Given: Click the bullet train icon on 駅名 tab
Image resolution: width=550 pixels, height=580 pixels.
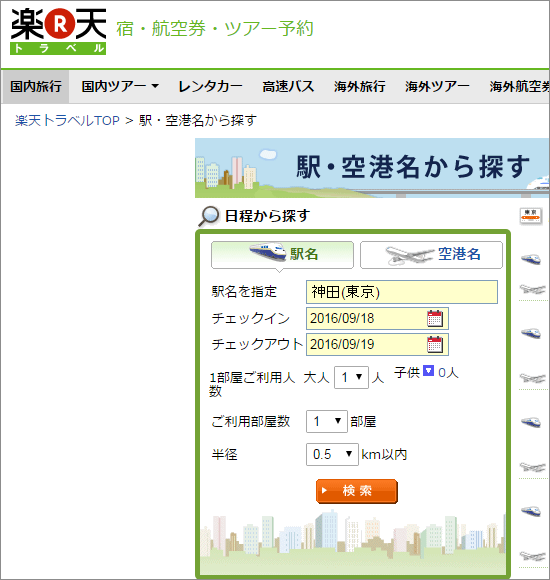Looking at the screenshot, I should [x=268, y=252].
